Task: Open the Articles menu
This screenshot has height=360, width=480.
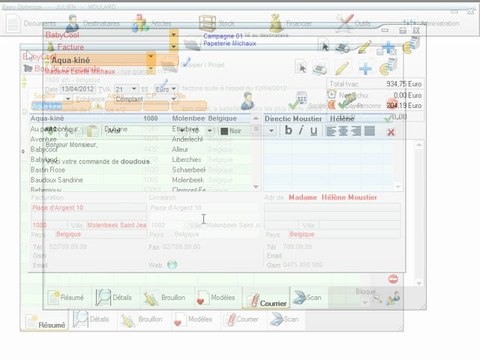Action: click(x=152, y=23)
